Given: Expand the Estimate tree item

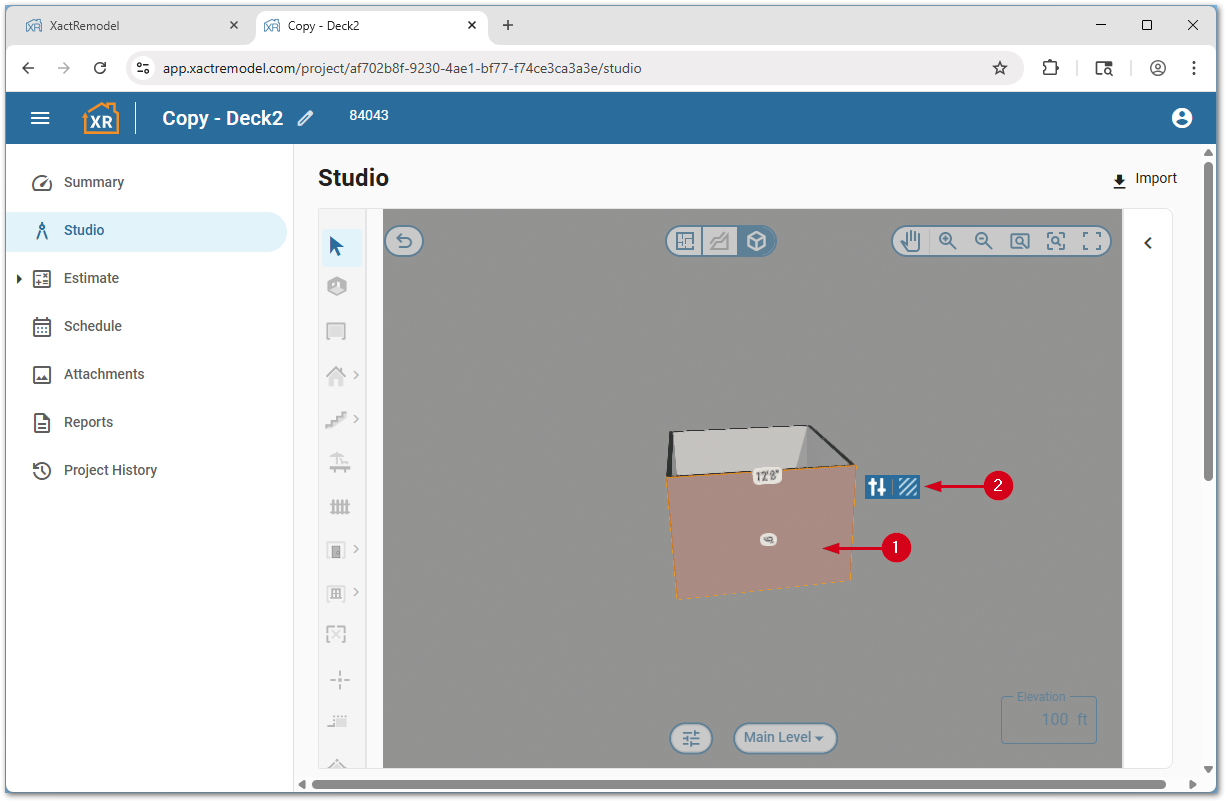Looking at the screenshot, I should [19, 279].
